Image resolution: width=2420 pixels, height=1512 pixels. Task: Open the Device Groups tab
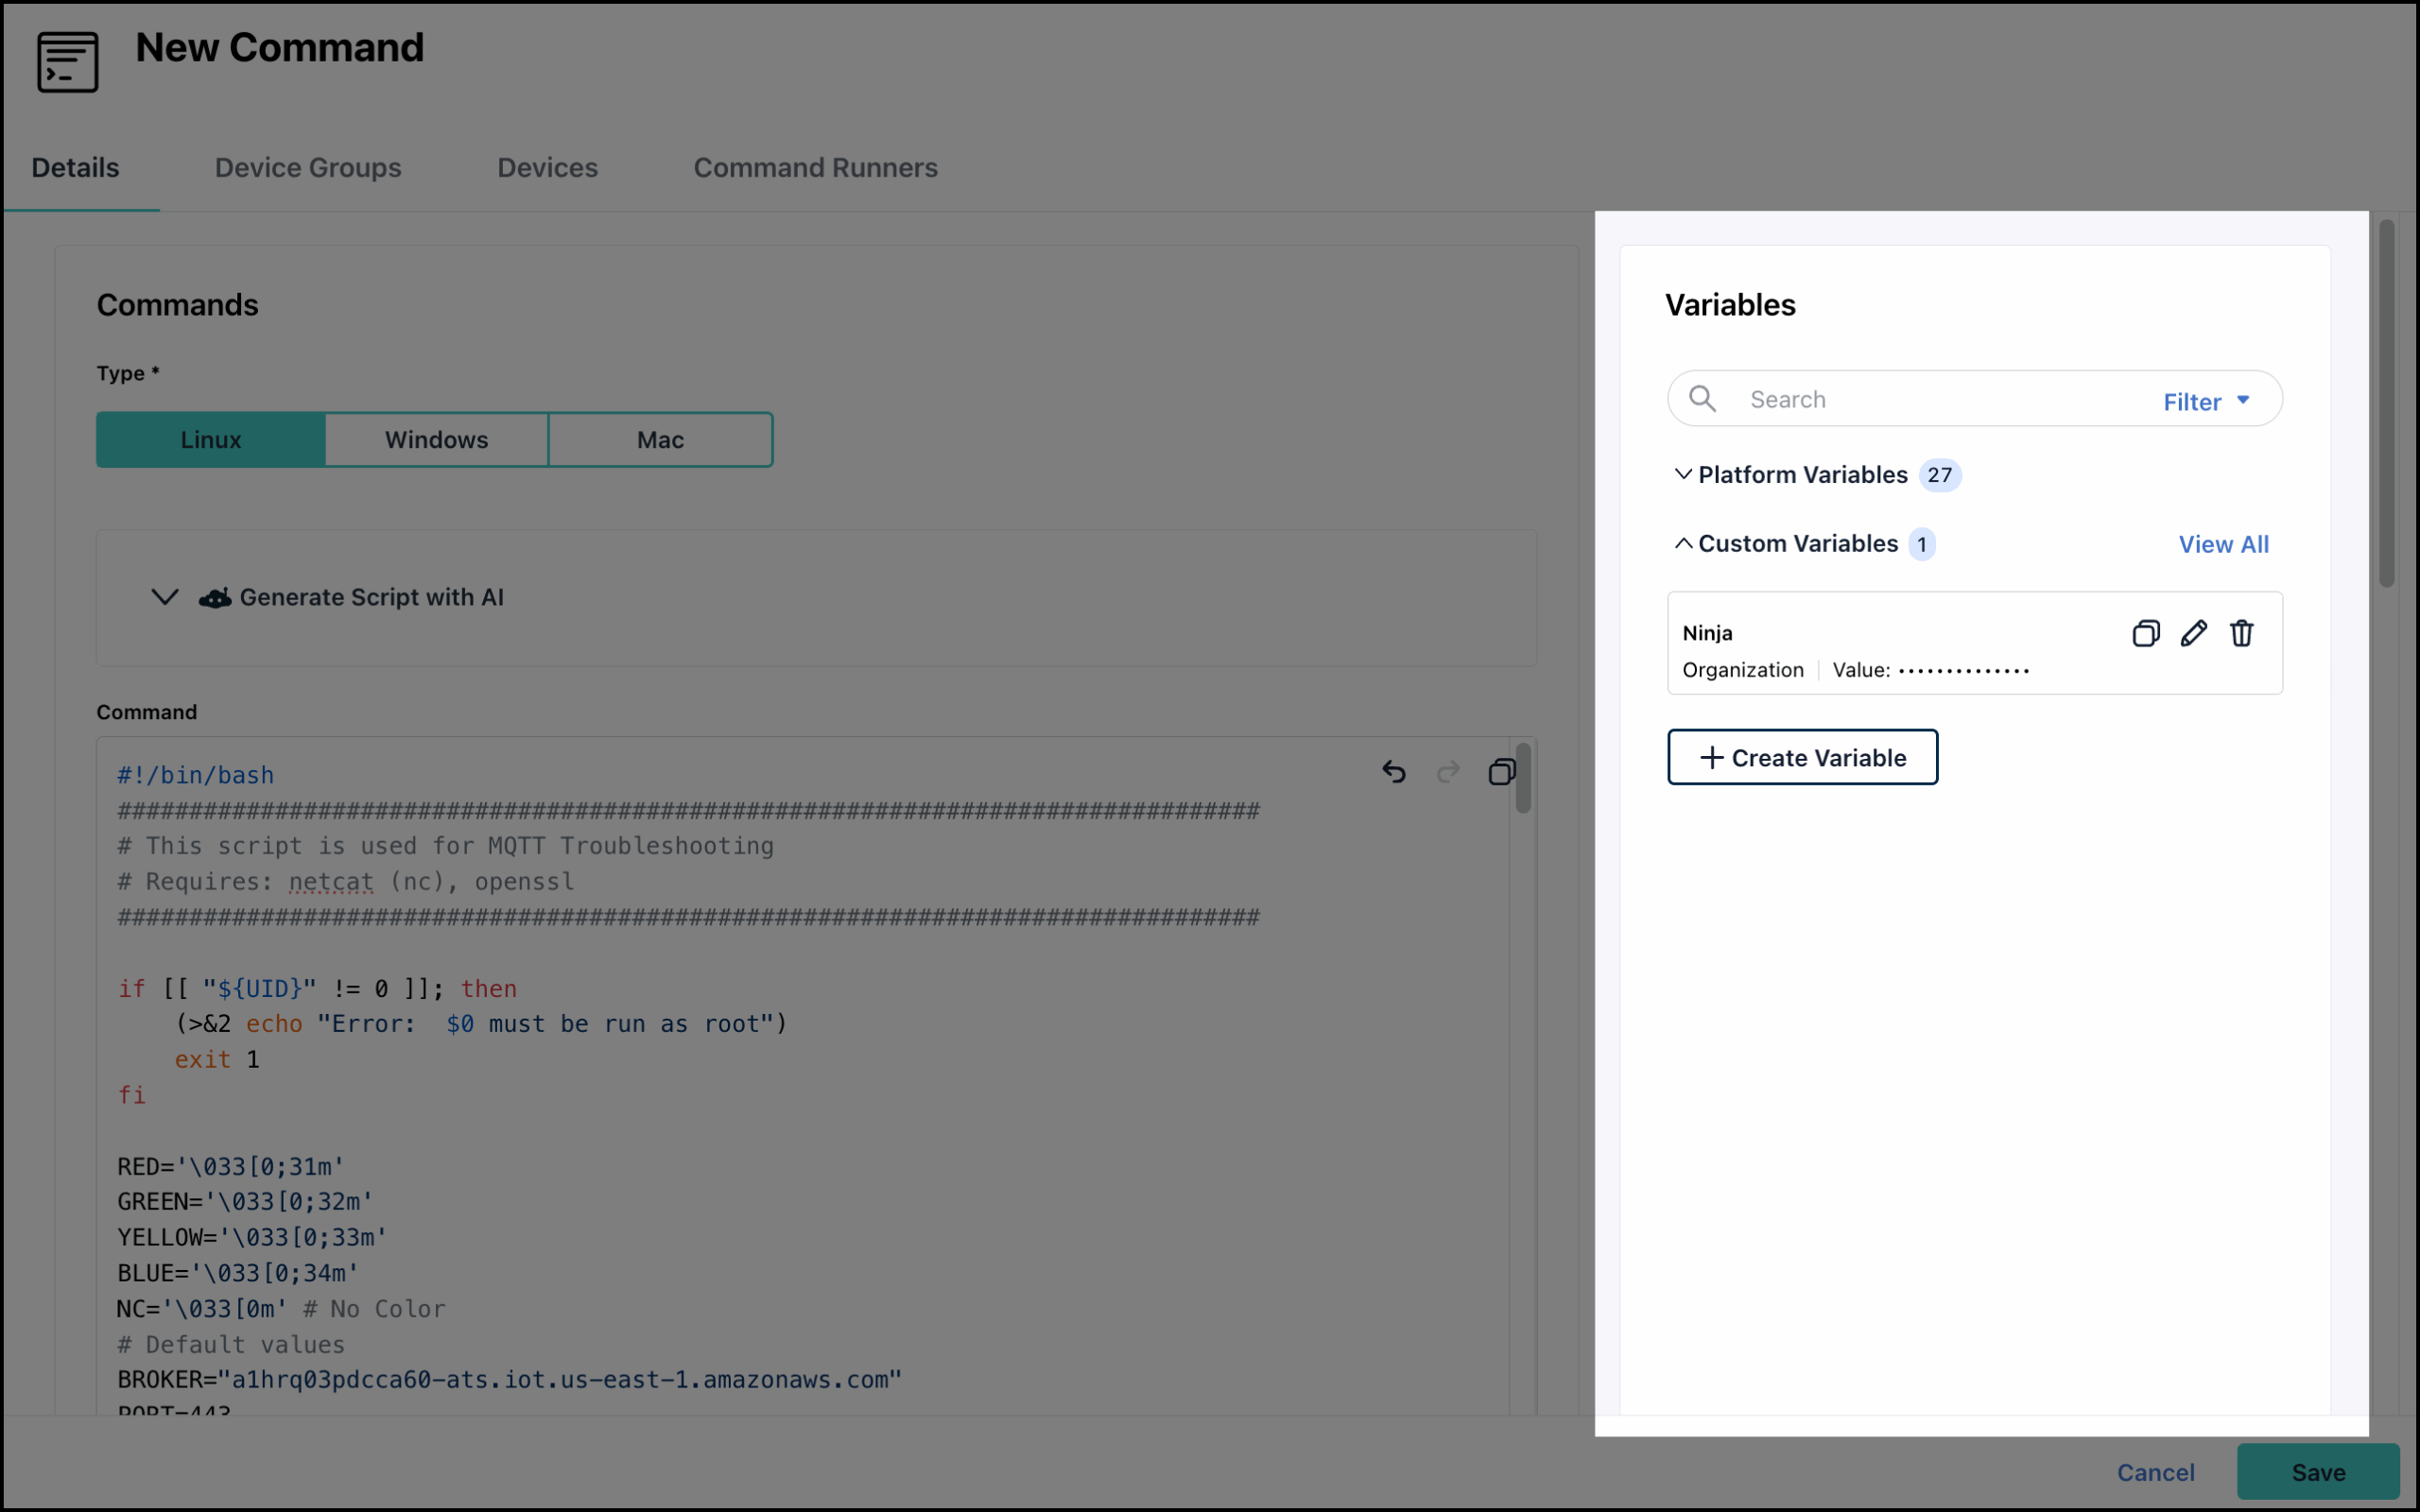click(308, 168)
